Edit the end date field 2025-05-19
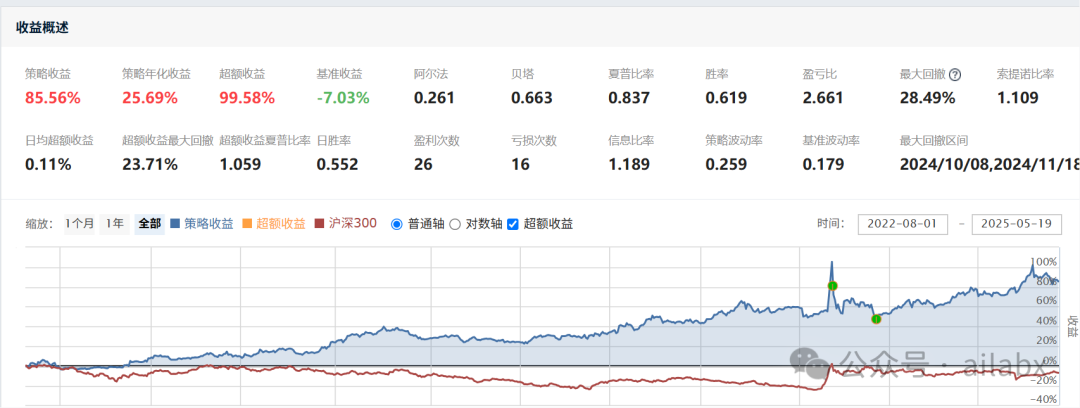Screen dimensions: 1080x408 (x=1017, y=225)
